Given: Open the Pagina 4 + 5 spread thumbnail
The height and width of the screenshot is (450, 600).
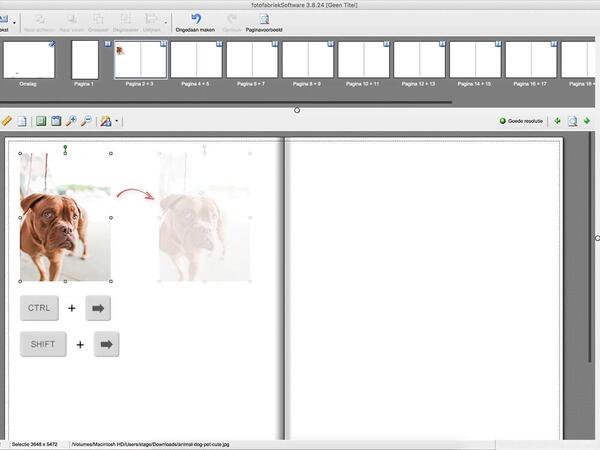Looking at the screenshot, I should [x=196, y=60].
